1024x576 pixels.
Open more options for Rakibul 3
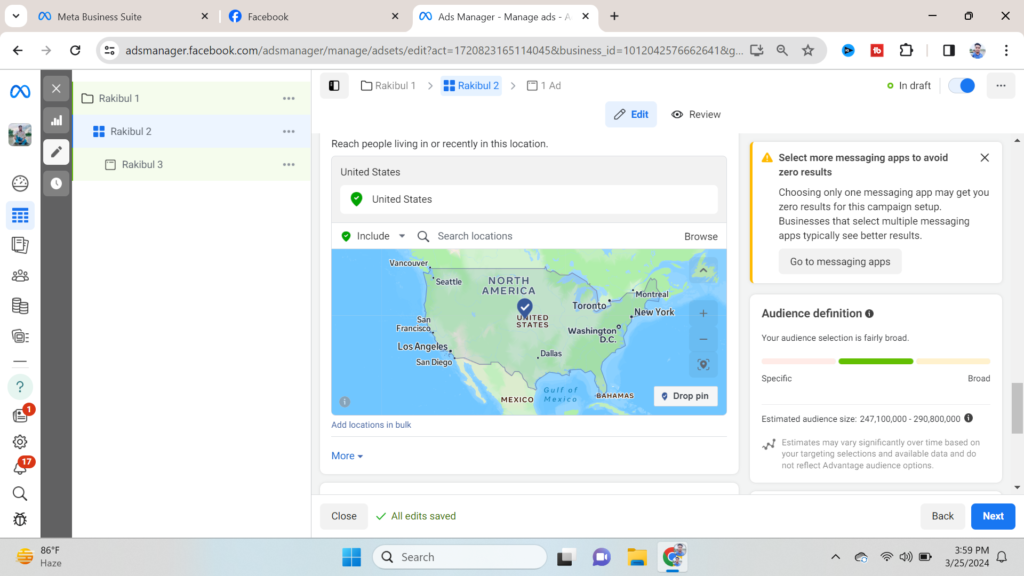(x=289, y=165)
